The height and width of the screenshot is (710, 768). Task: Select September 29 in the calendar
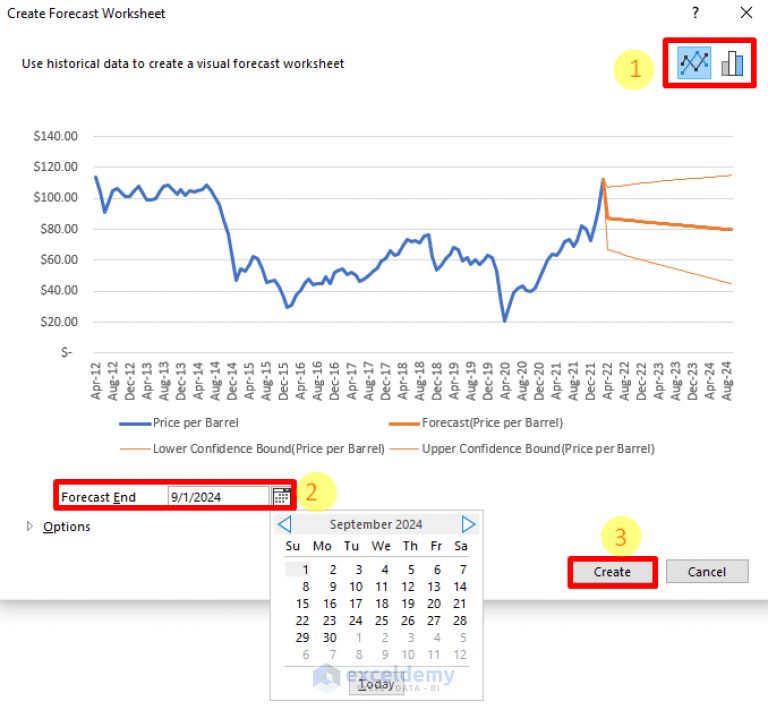(x=302, y=638)
